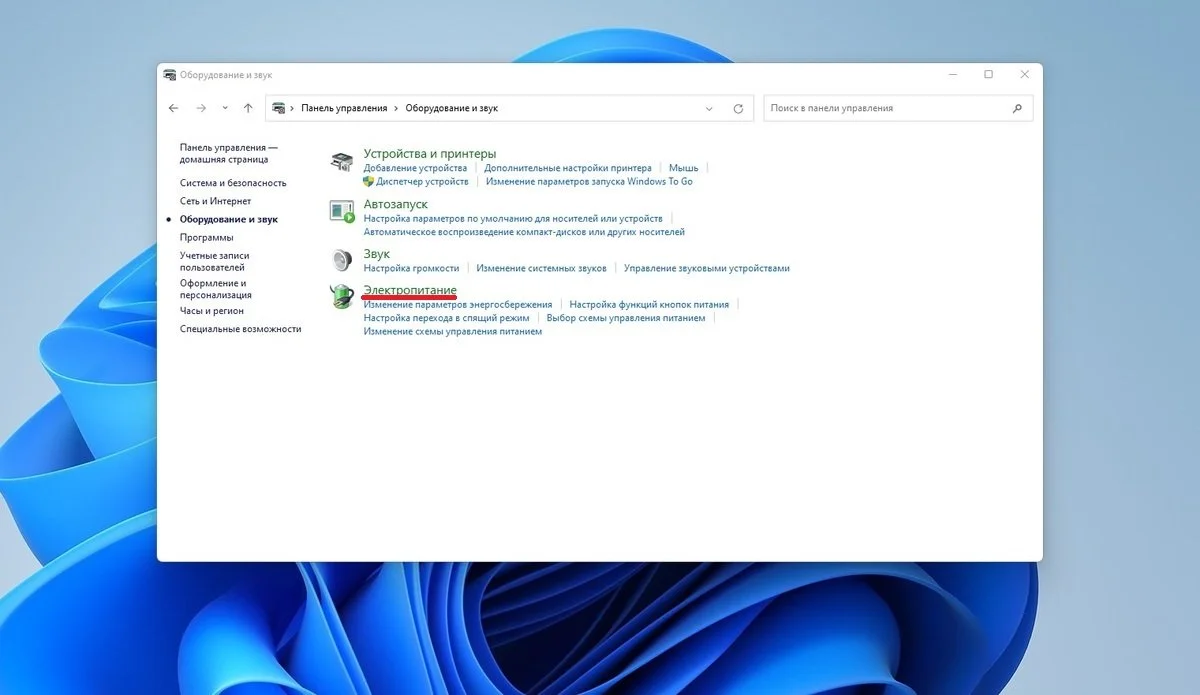
Task: Click Изменение параметров энергосбережения link
Action: (x=458, y=304)
